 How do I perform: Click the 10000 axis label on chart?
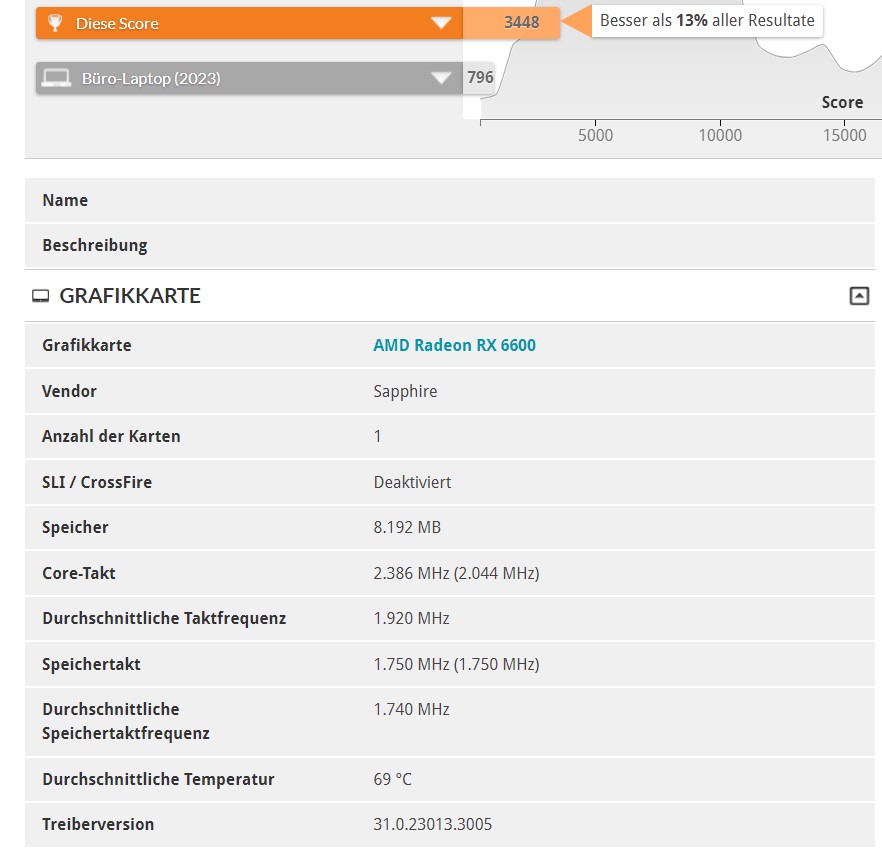coord(720,136)
